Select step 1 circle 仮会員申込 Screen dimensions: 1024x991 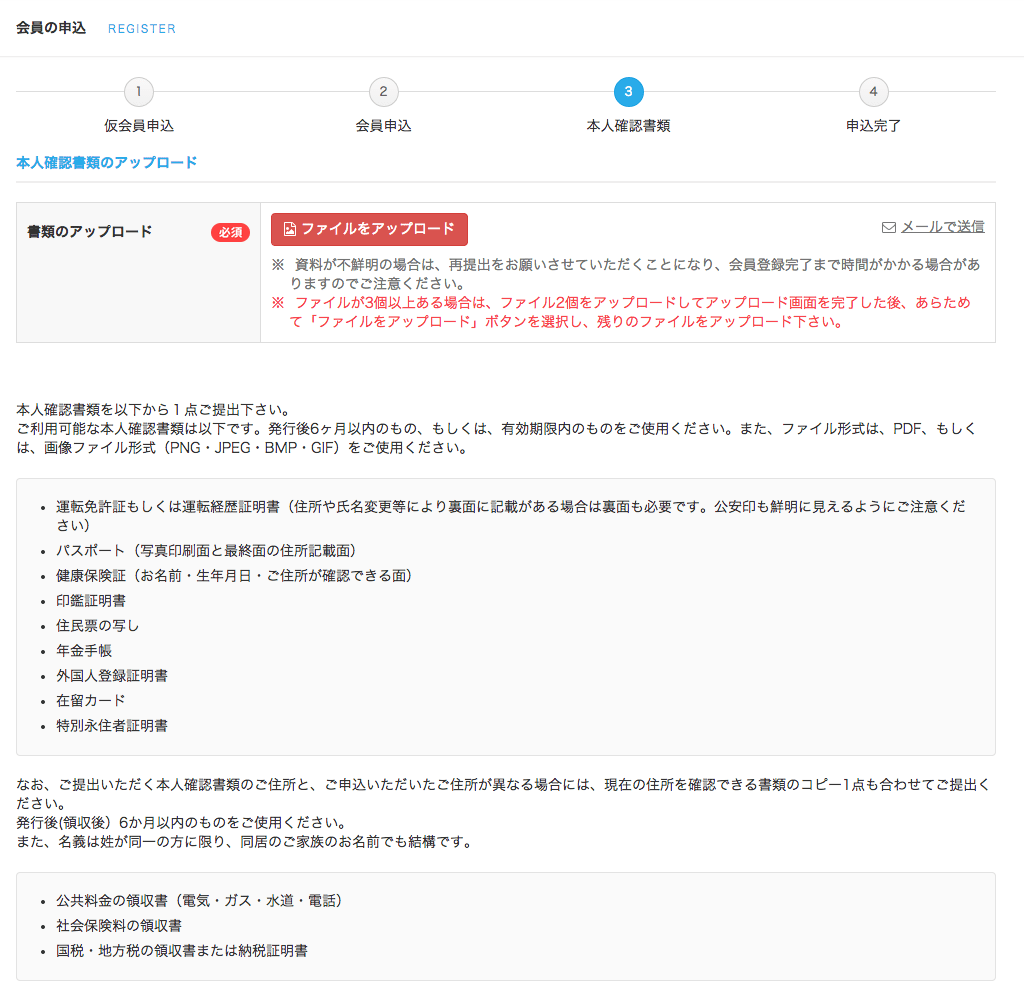138,92
